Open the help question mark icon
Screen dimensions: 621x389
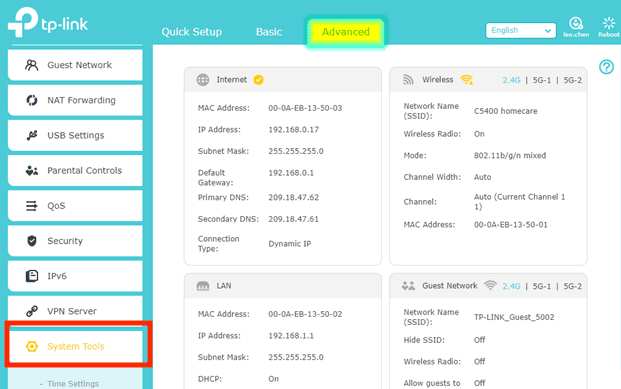(x=606, y=67)
